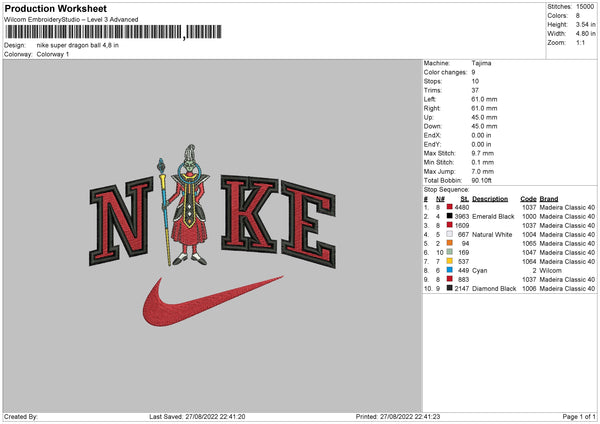The height and width of the screenshot is (424, 600).
Task: Click the 'Natural White' description text
Action: click(492, 235)
